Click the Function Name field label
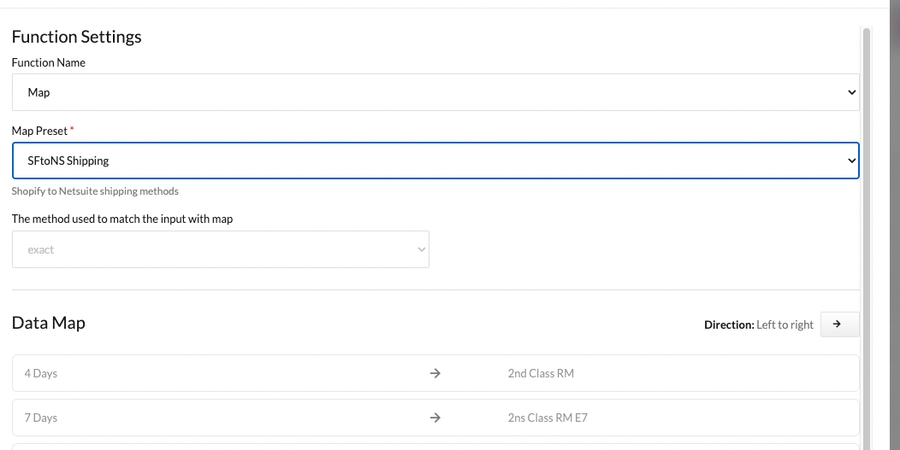900x450 pixels. coord(48,62)
